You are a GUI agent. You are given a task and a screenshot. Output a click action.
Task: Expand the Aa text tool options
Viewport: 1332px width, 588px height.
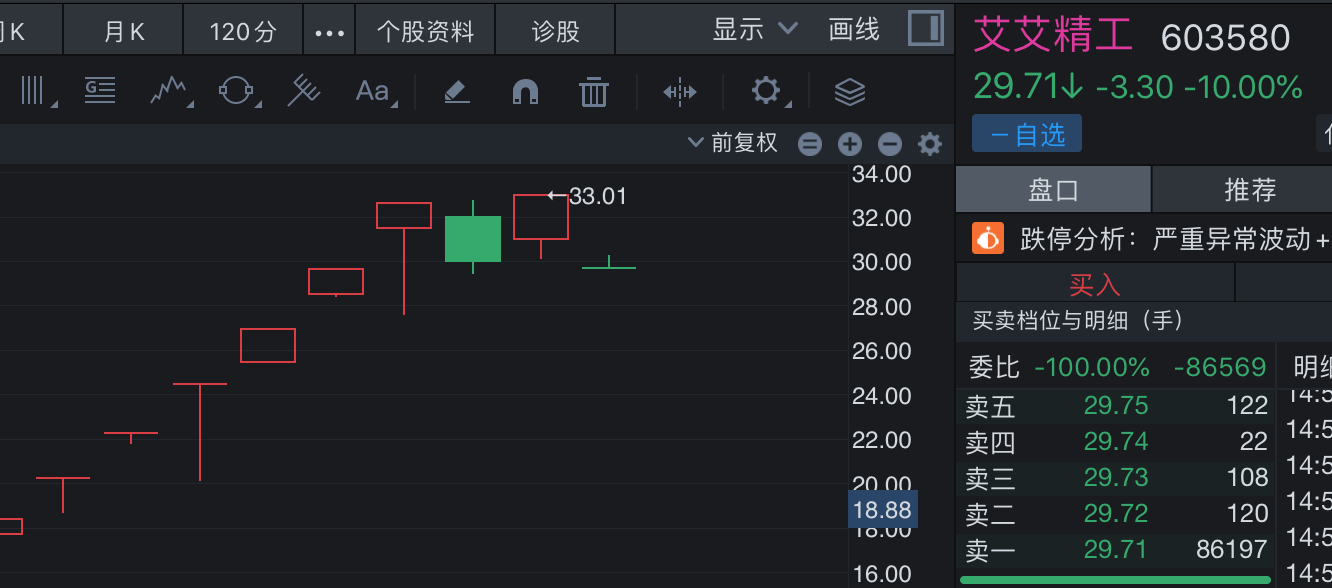(377, 92)
